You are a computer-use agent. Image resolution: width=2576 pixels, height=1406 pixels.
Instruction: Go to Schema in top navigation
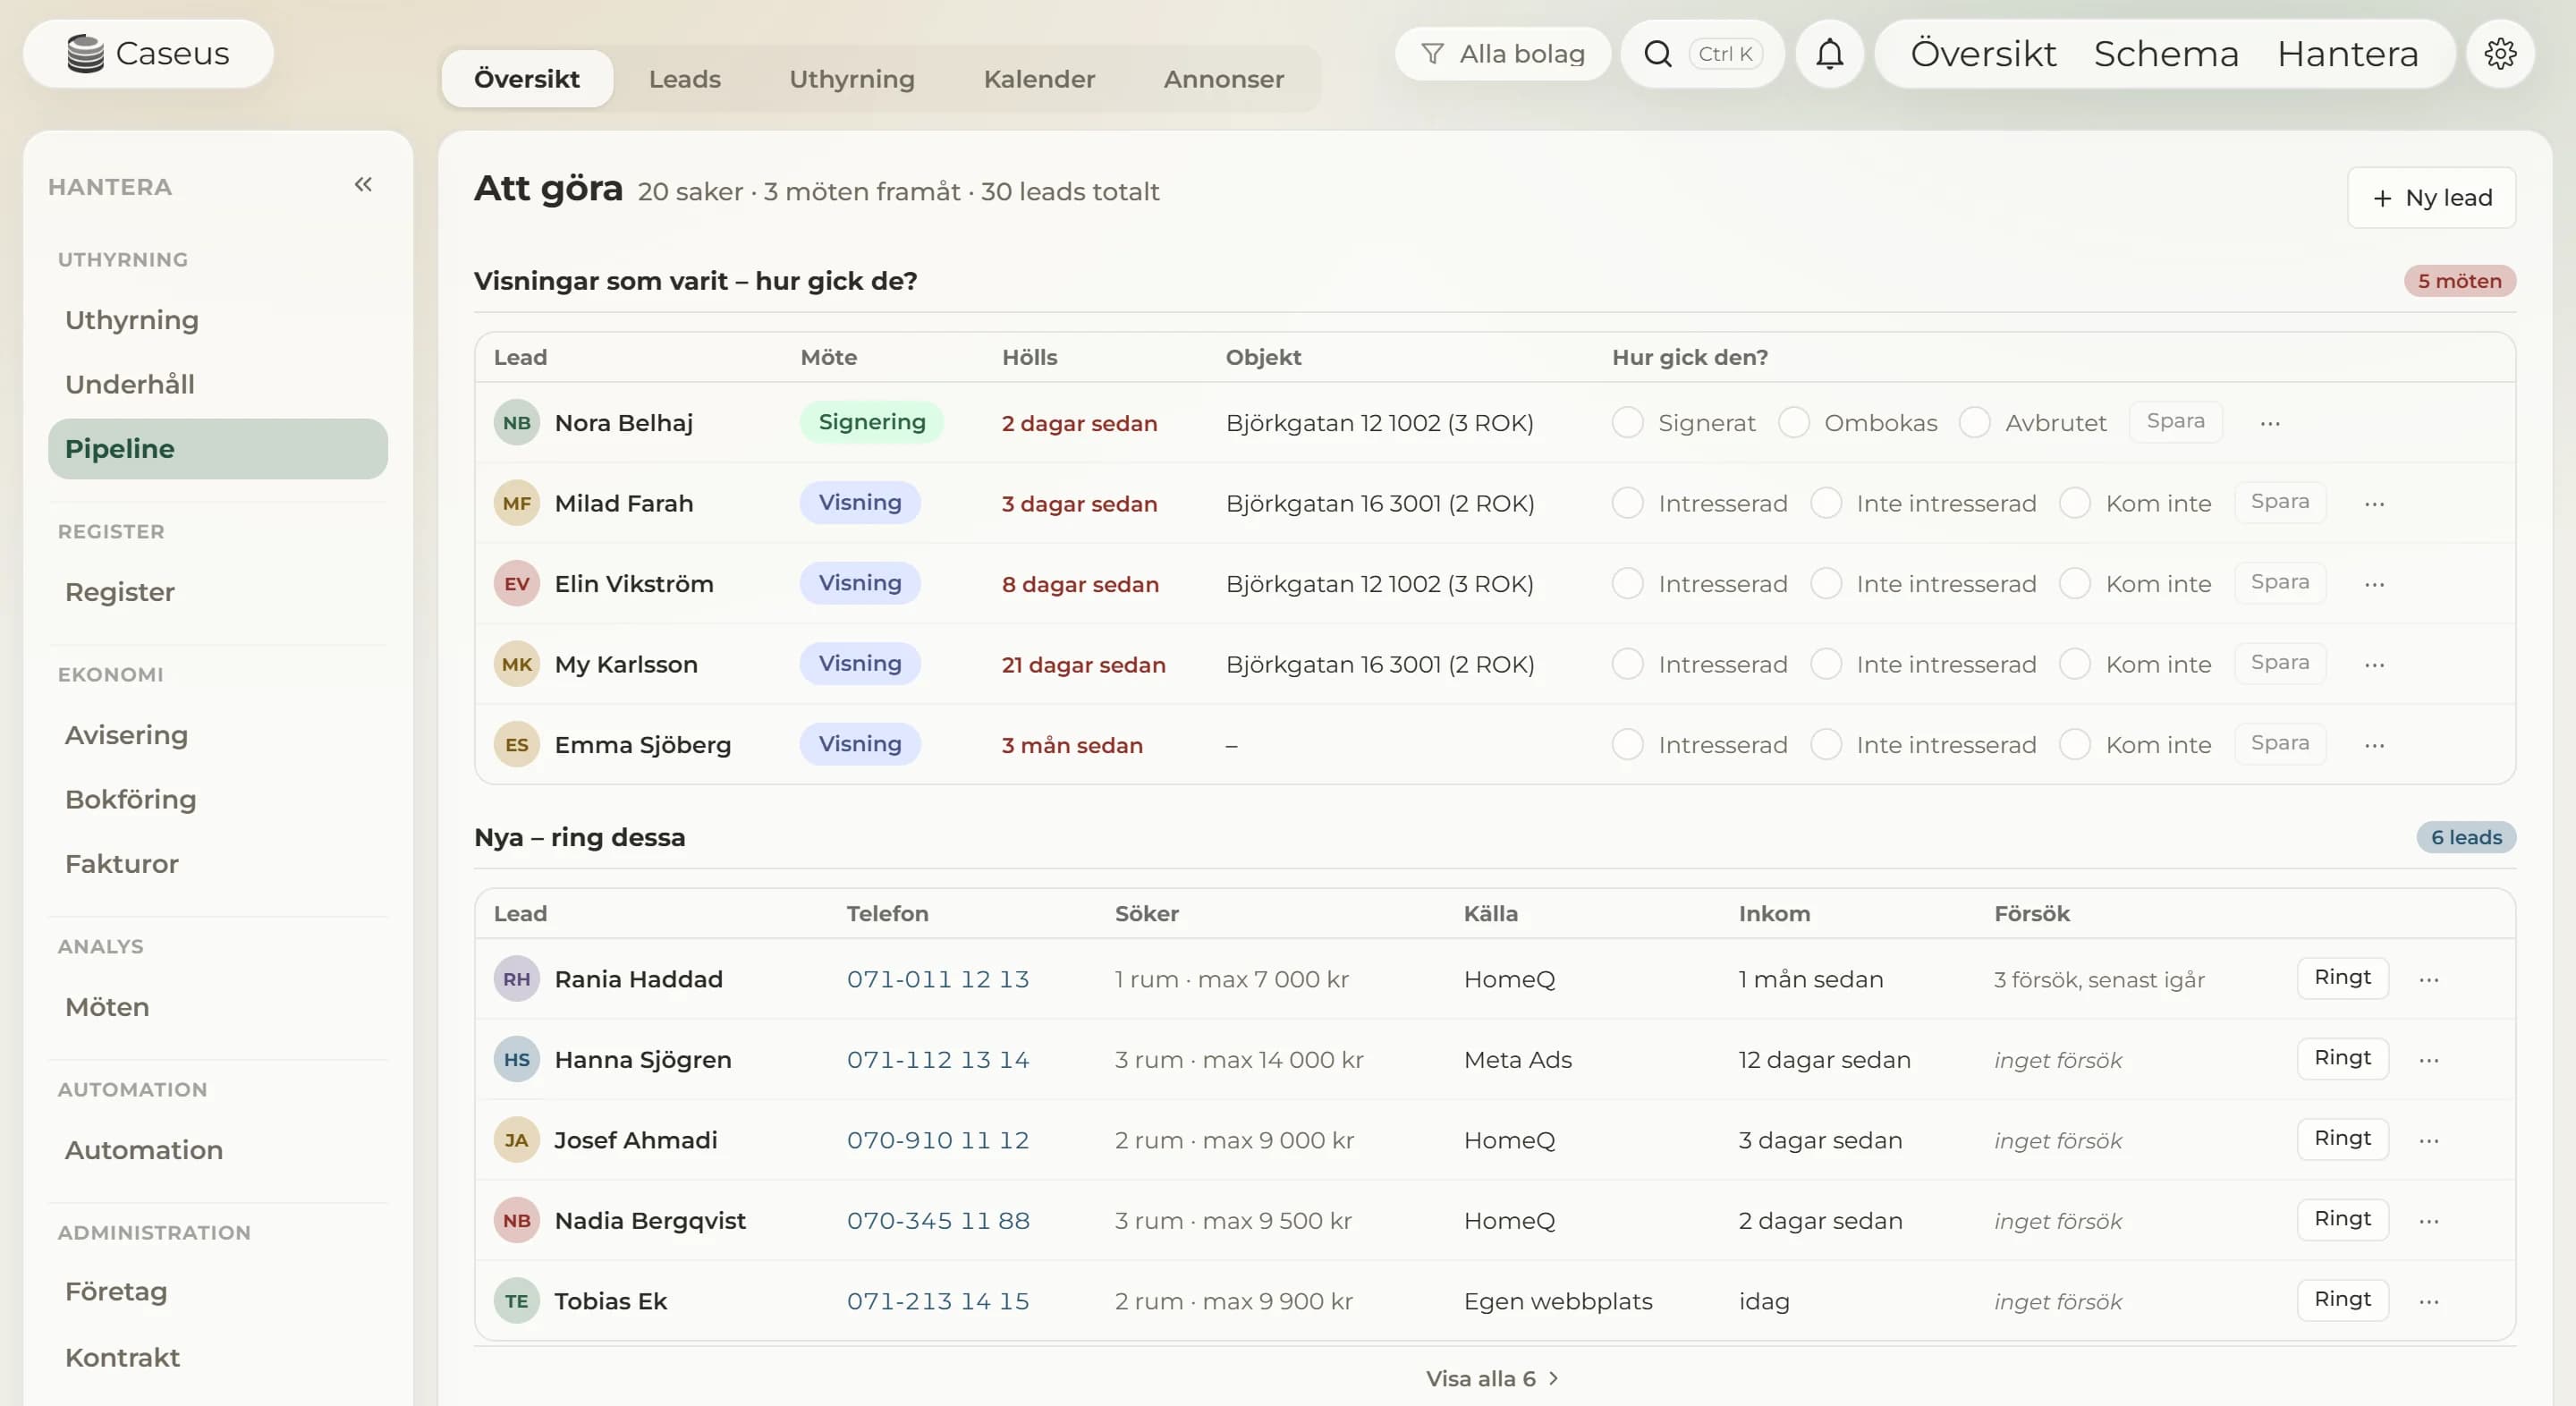[x=2166, y=54]
